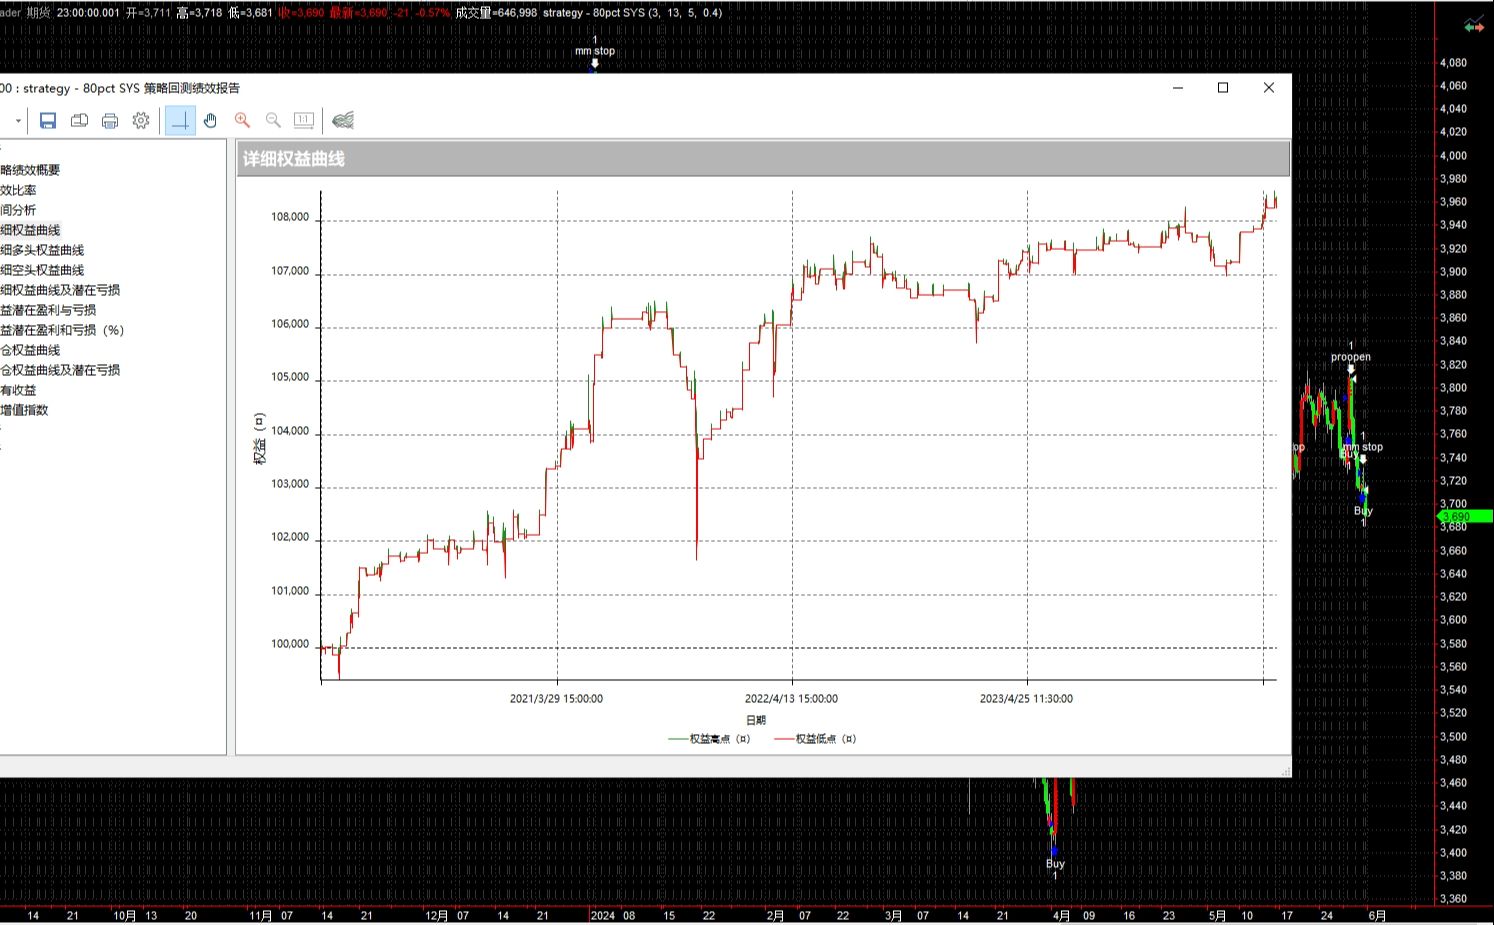Click red-green arrows icon in price chart
The image size is (1494, 925).
[1474, 27]
